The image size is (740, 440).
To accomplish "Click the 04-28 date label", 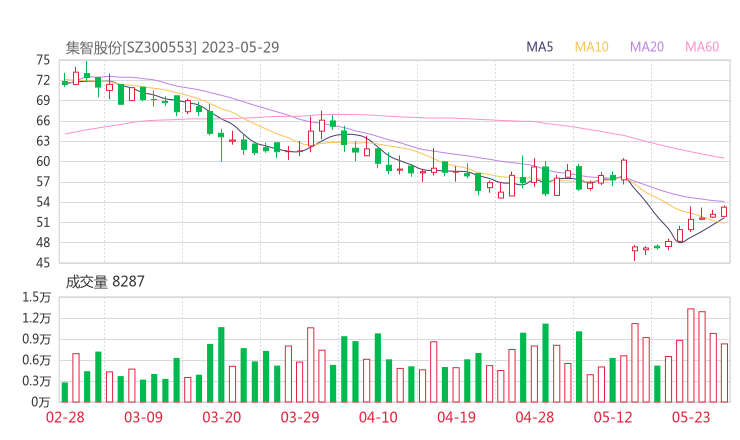I will pos(535,417).
